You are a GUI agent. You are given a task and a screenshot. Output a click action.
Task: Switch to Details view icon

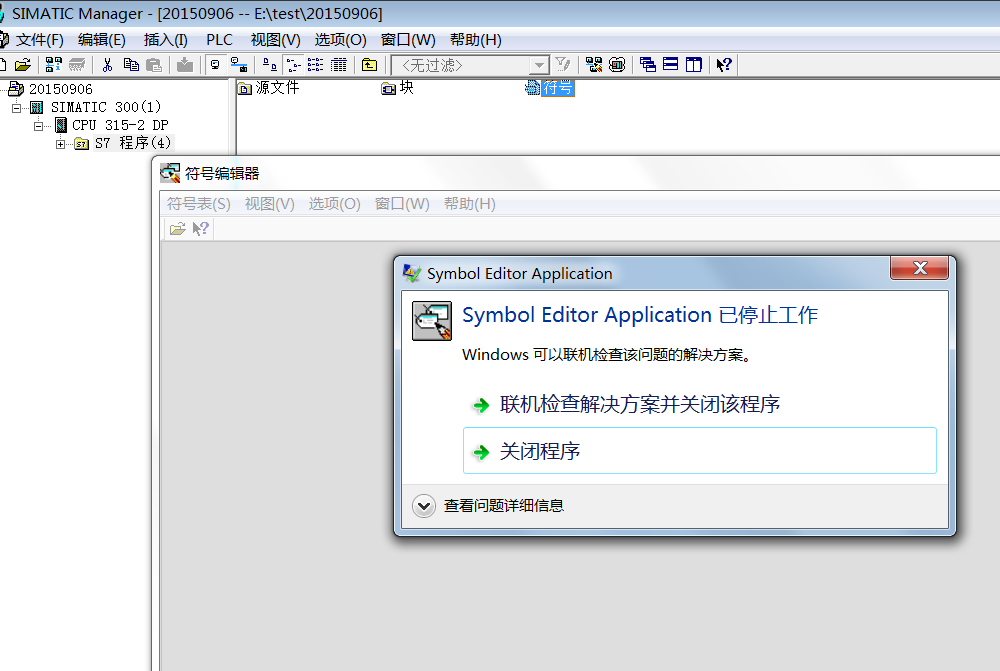point(339,64)
